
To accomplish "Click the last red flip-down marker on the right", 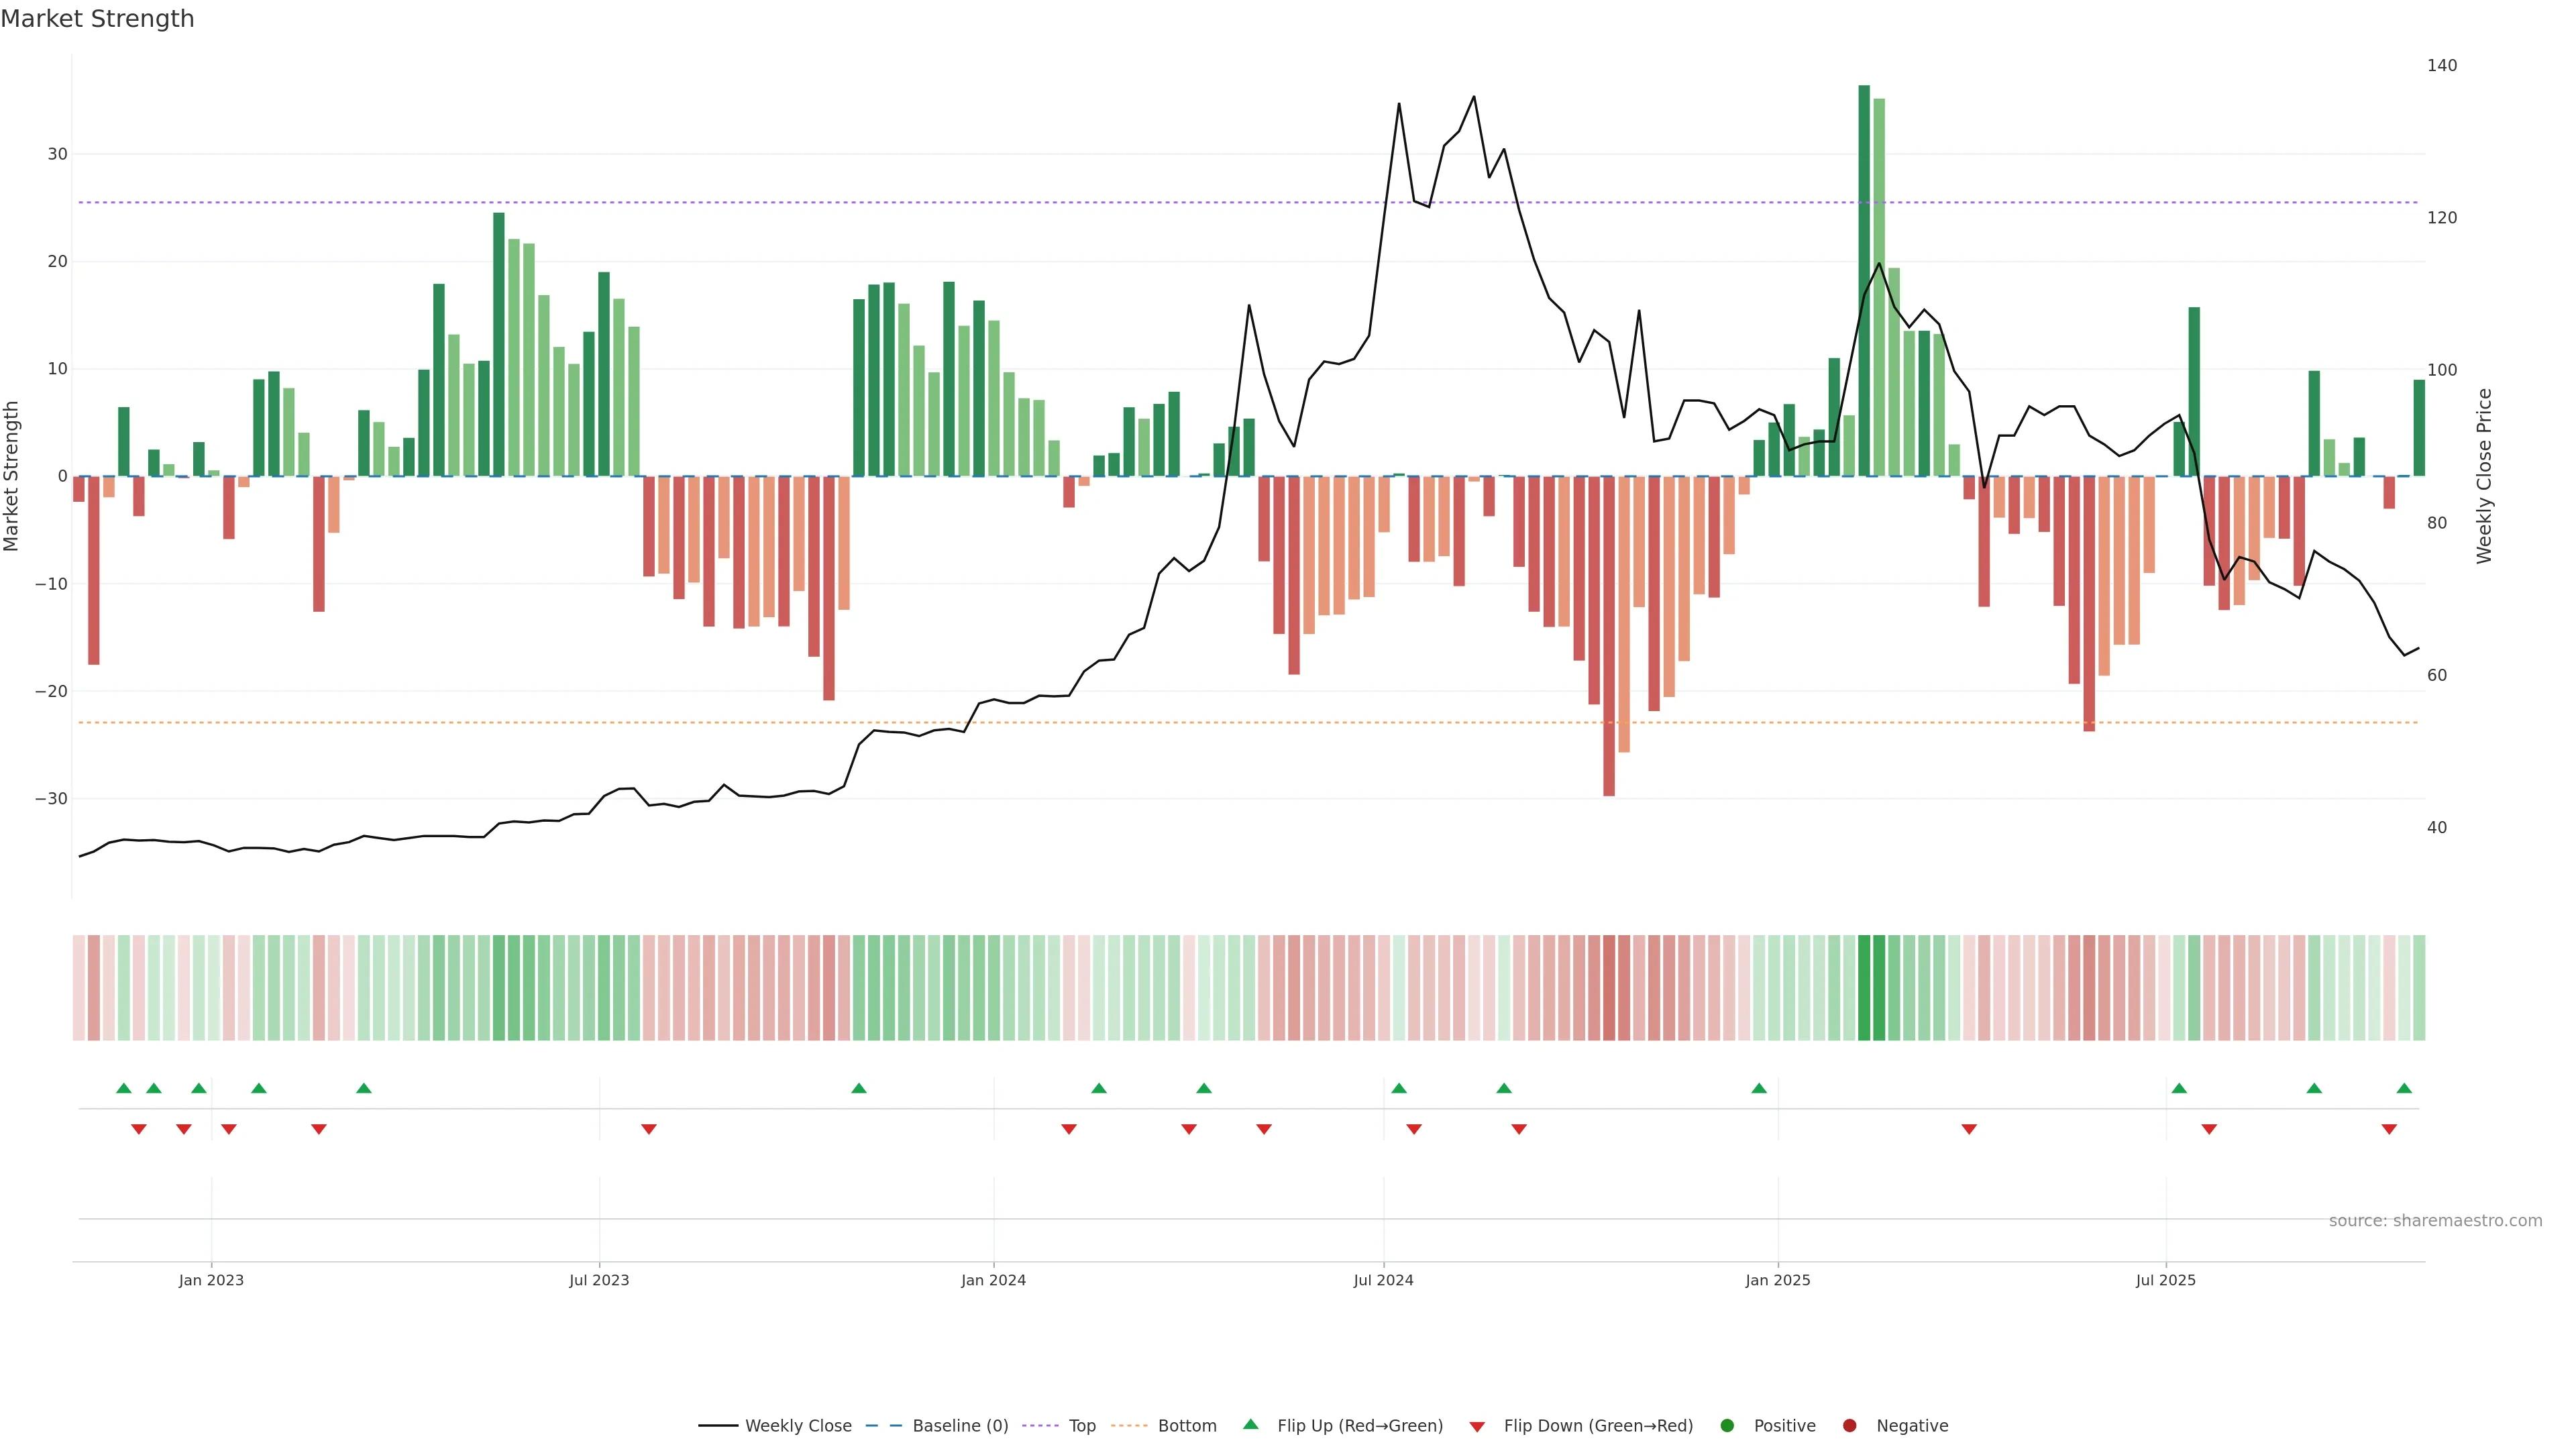I will coord(2389,1129).
